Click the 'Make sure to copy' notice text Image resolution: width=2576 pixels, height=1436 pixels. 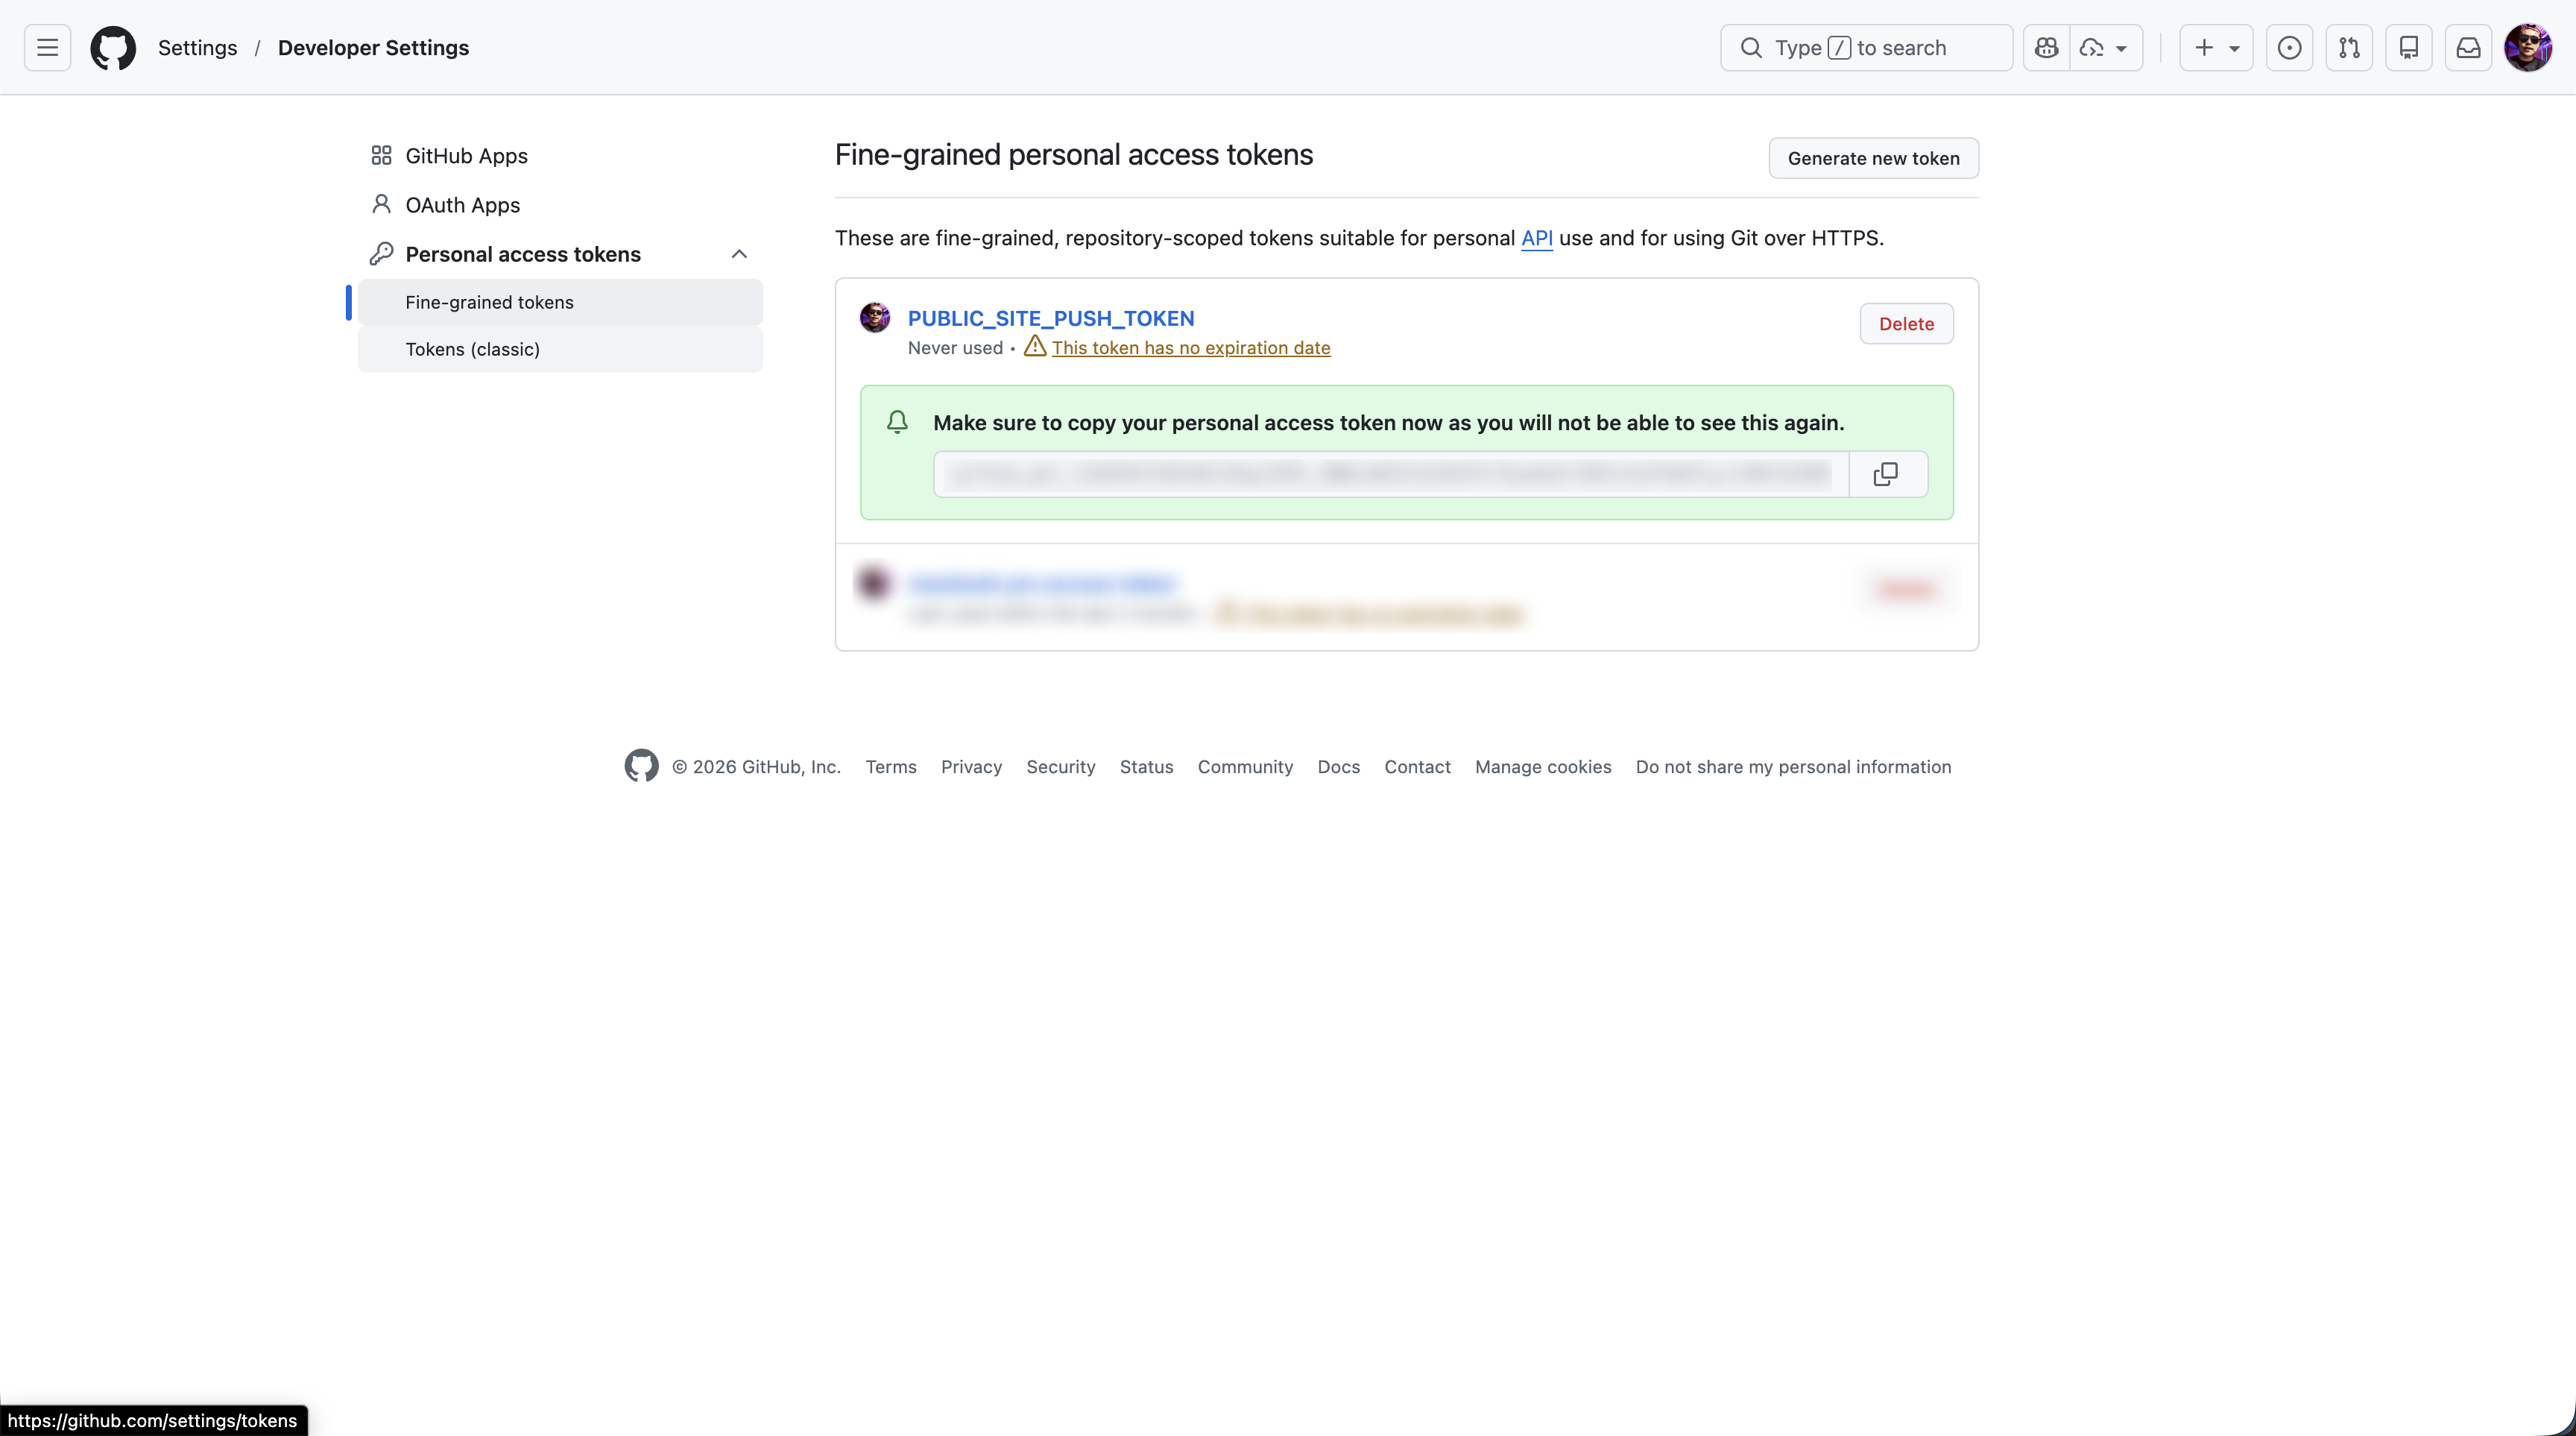(1388, 423)
